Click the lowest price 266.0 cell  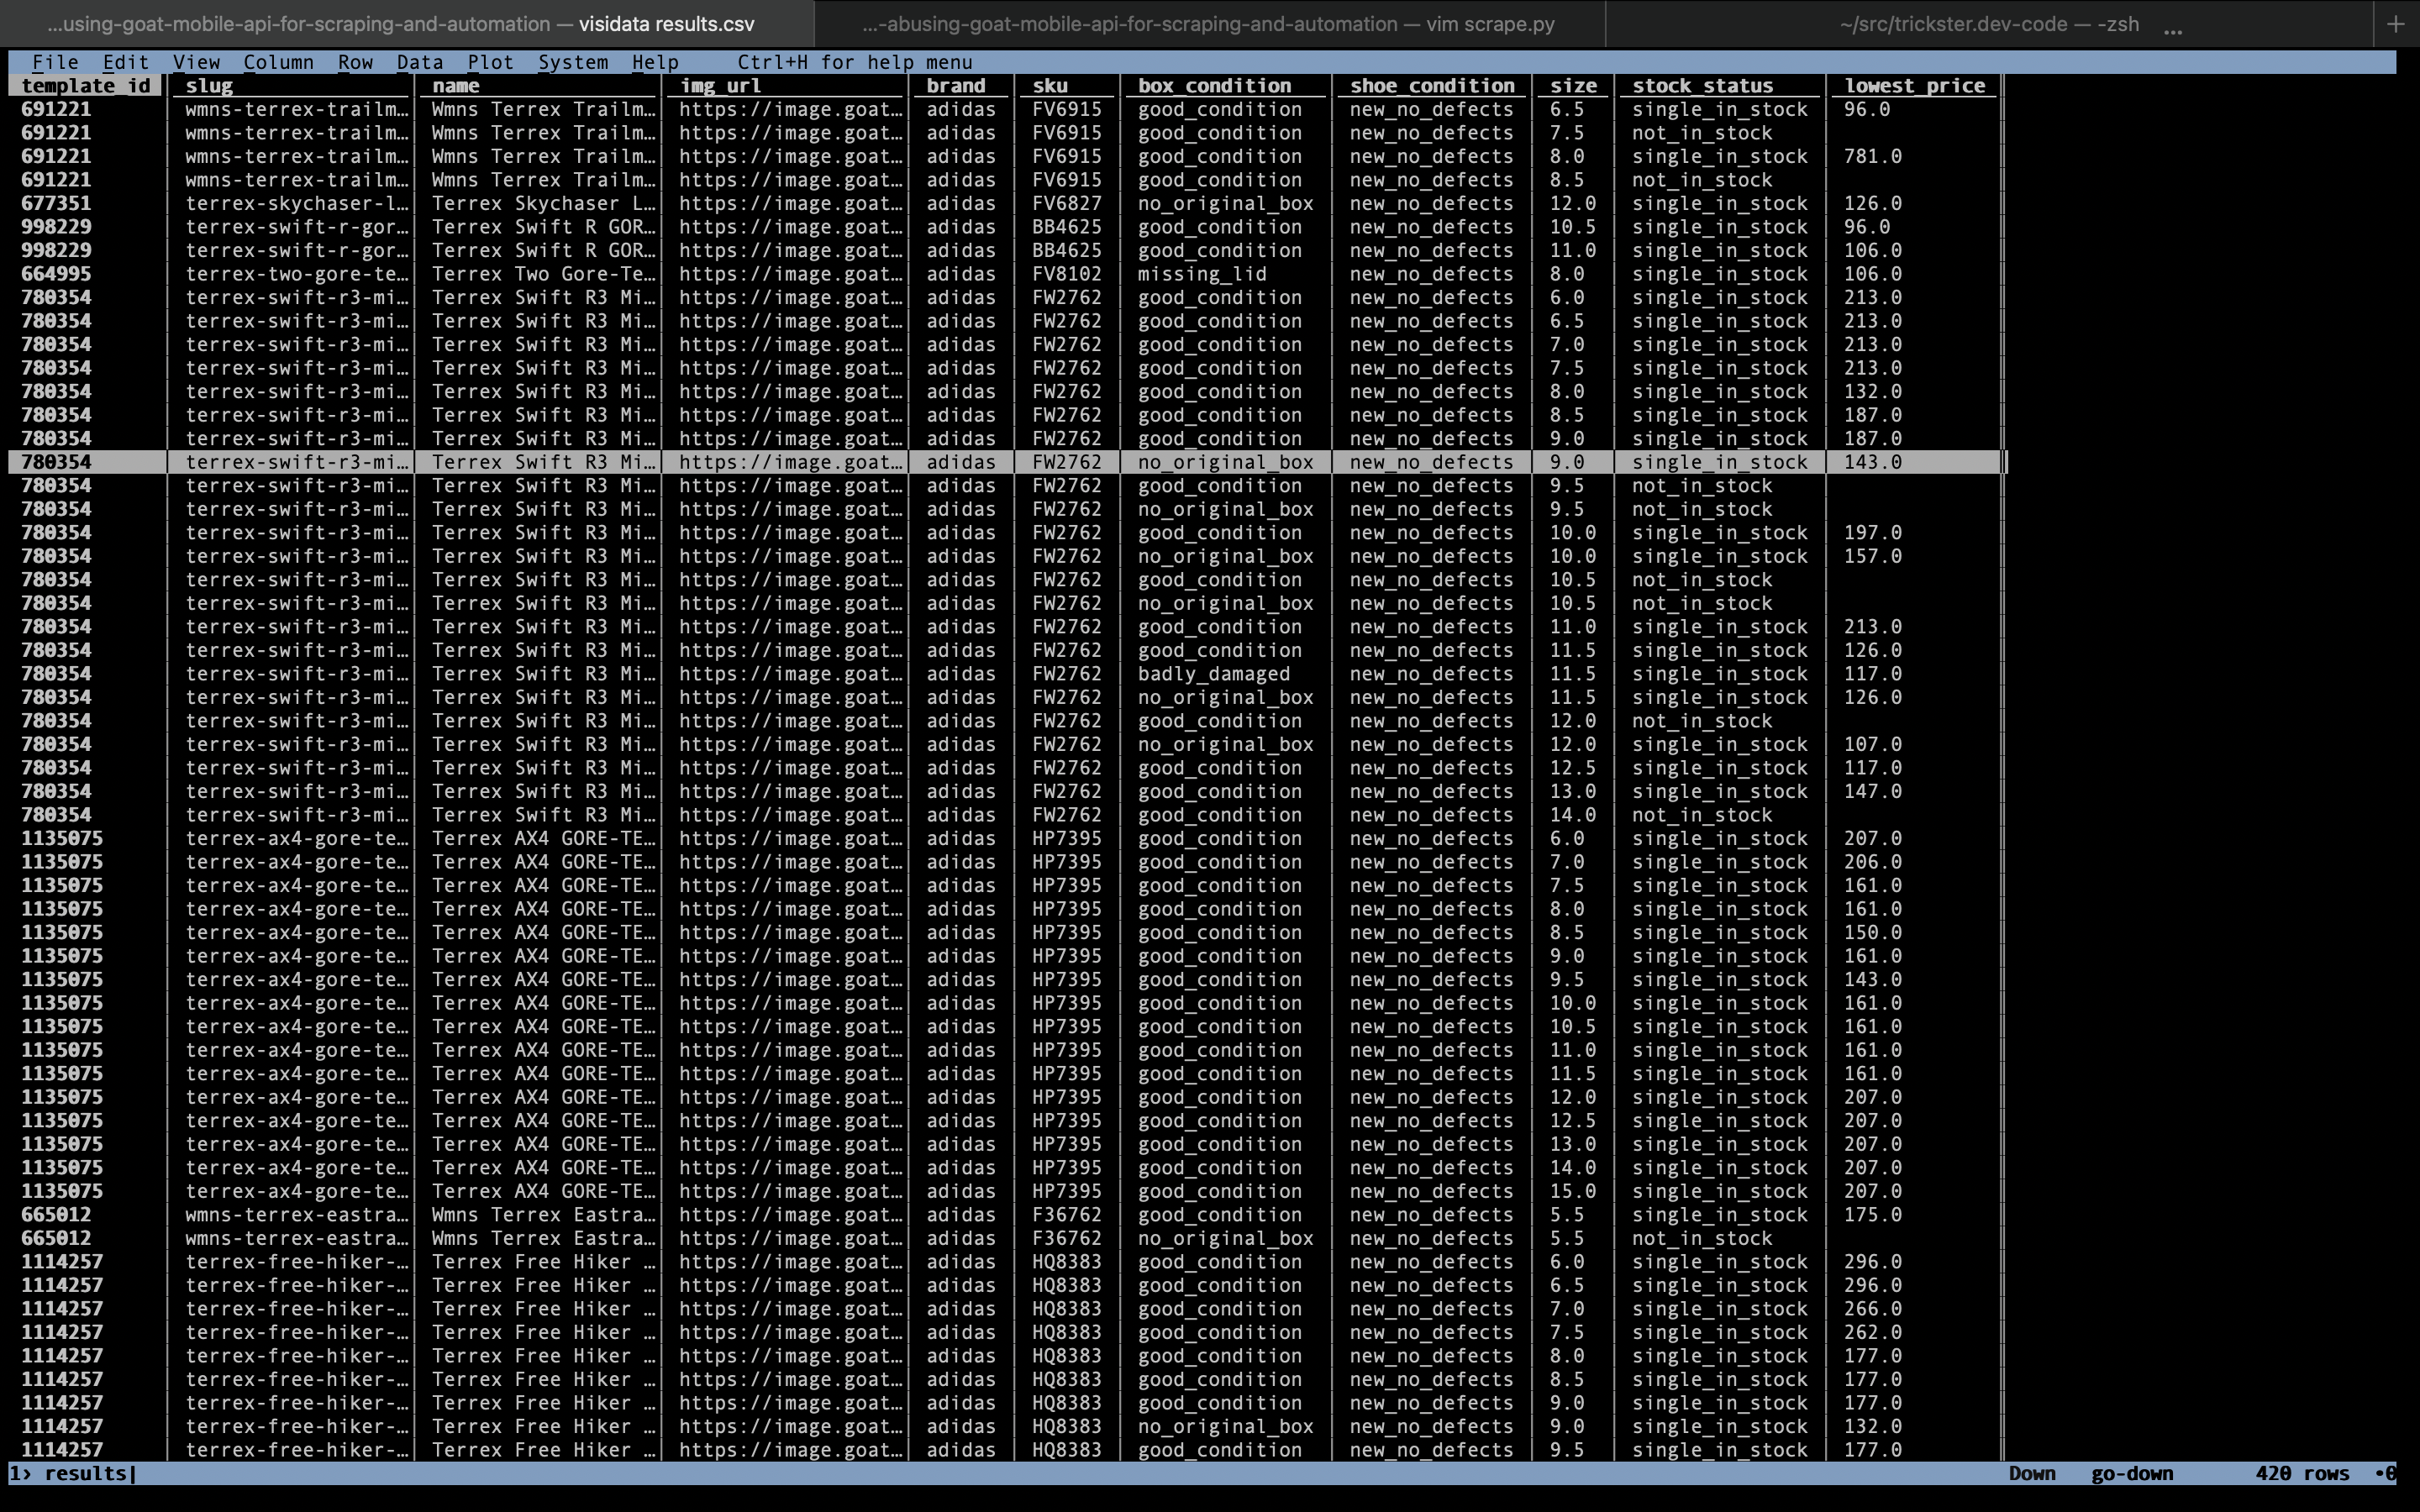click(1873, 1309)
